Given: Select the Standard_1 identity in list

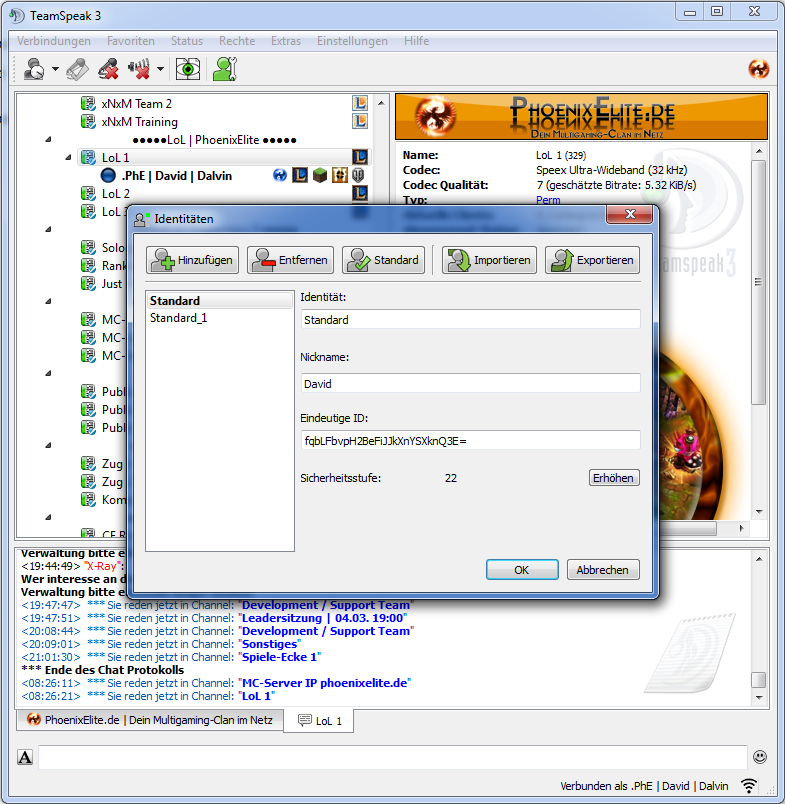Looking at the screenshot, I should pyautogui.click(x=219, y=318).
